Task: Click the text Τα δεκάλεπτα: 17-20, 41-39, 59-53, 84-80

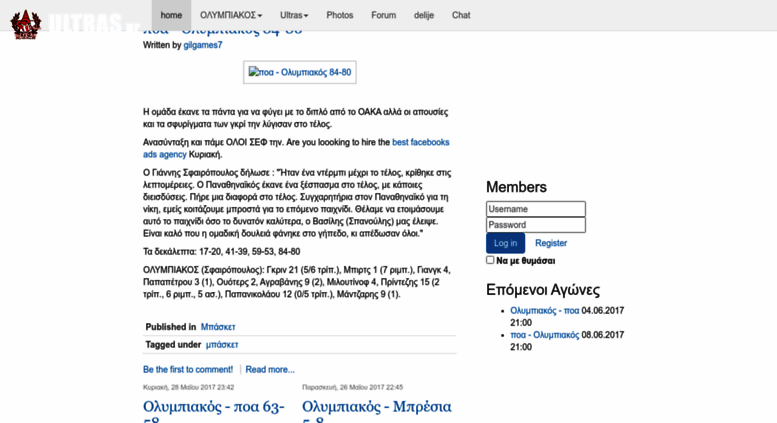Action: [222, 252]
